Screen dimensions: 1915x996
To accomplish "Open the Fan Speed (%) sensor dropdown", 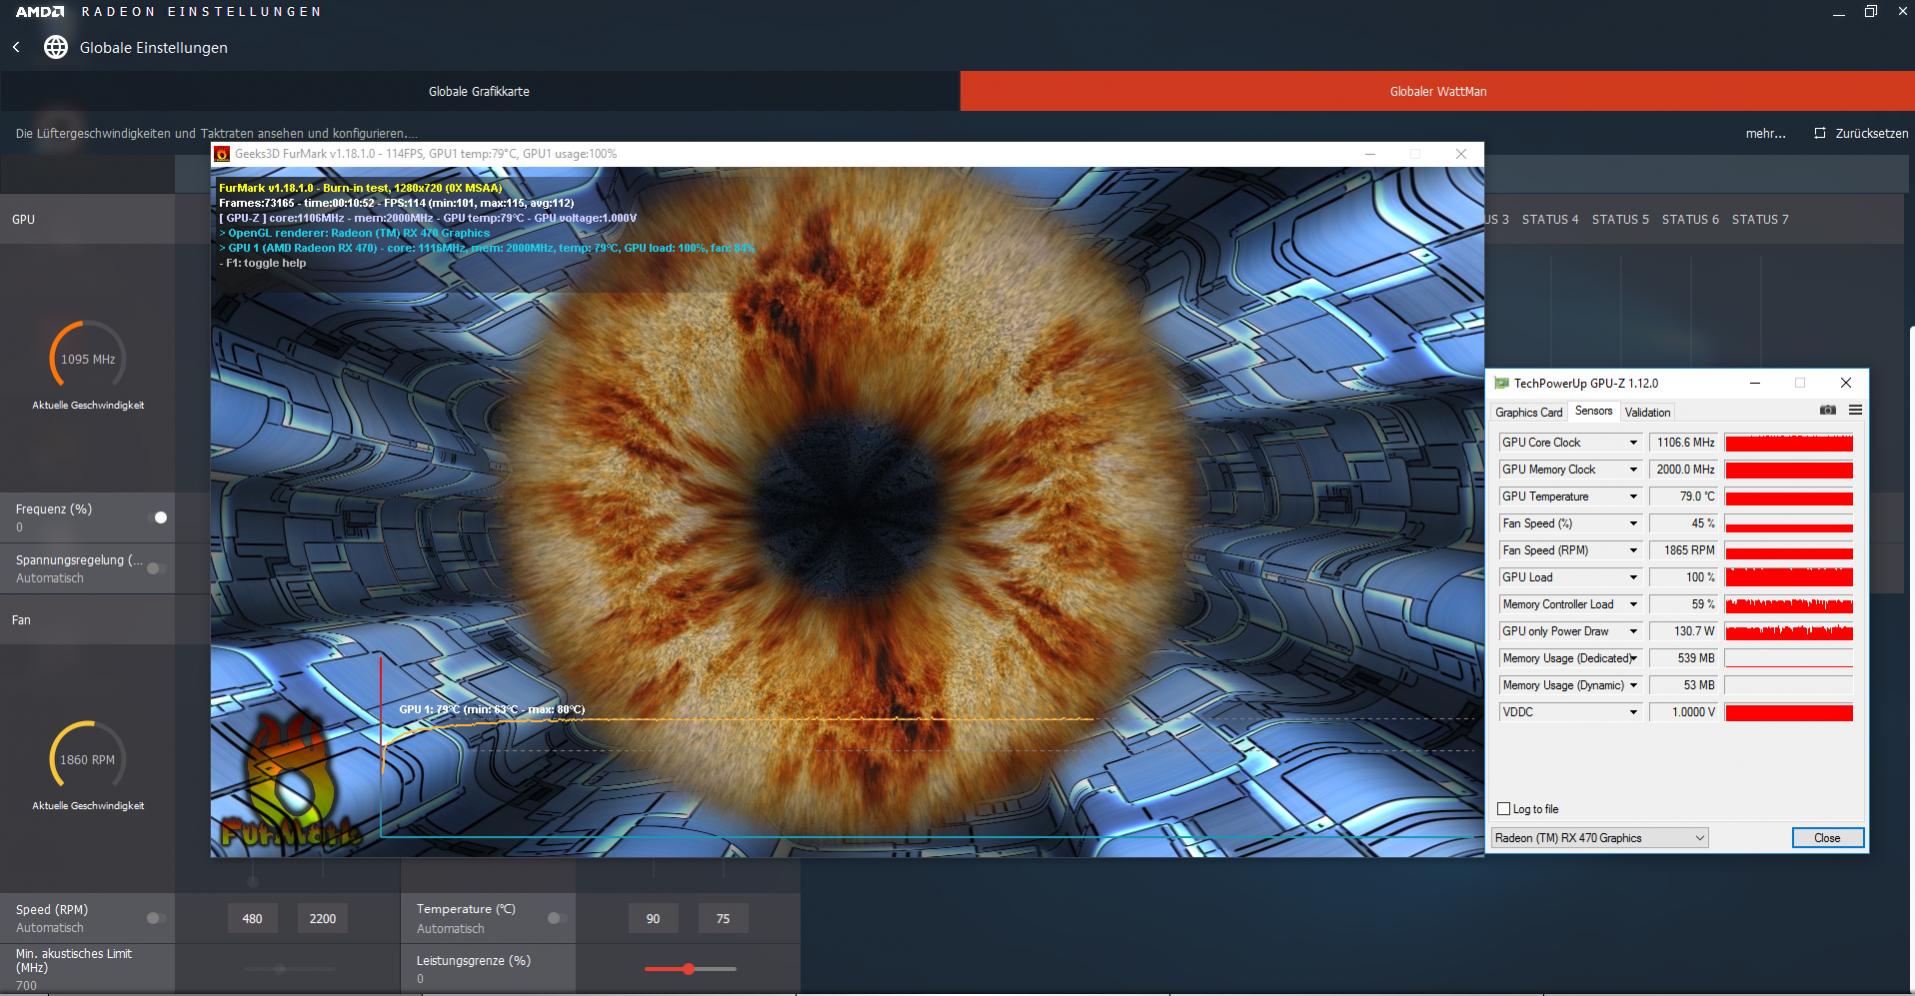I will pos(1634,523).
